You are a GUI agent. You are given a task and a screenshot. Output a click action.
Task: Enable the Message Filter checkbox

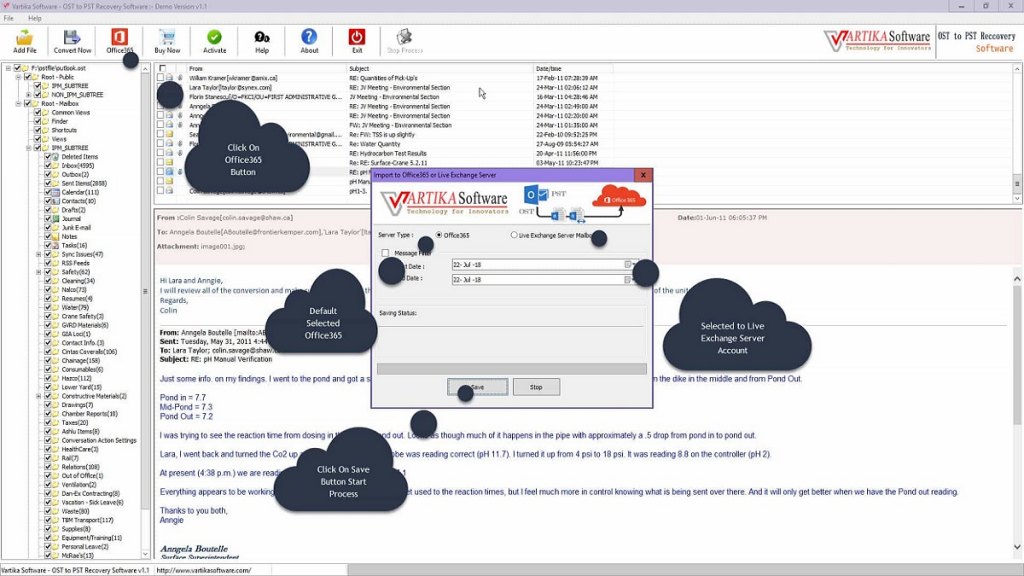(385, 252)
